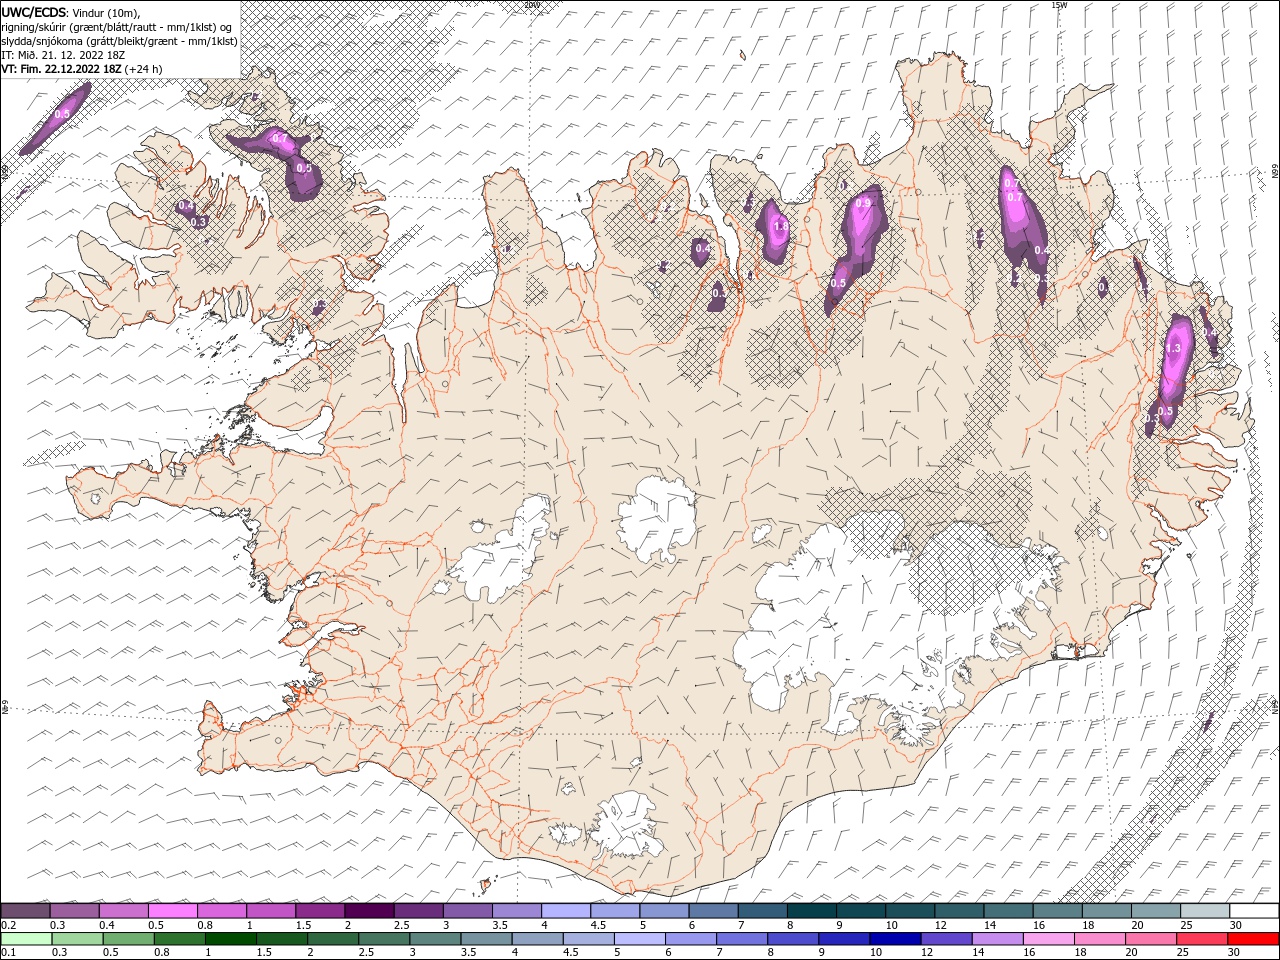Image resolution: width=1280 pixels, height=960 pixels.
Task: Pick top-row legend swatch between 0.3 and 0.4
Action: [x=74, y=911]
